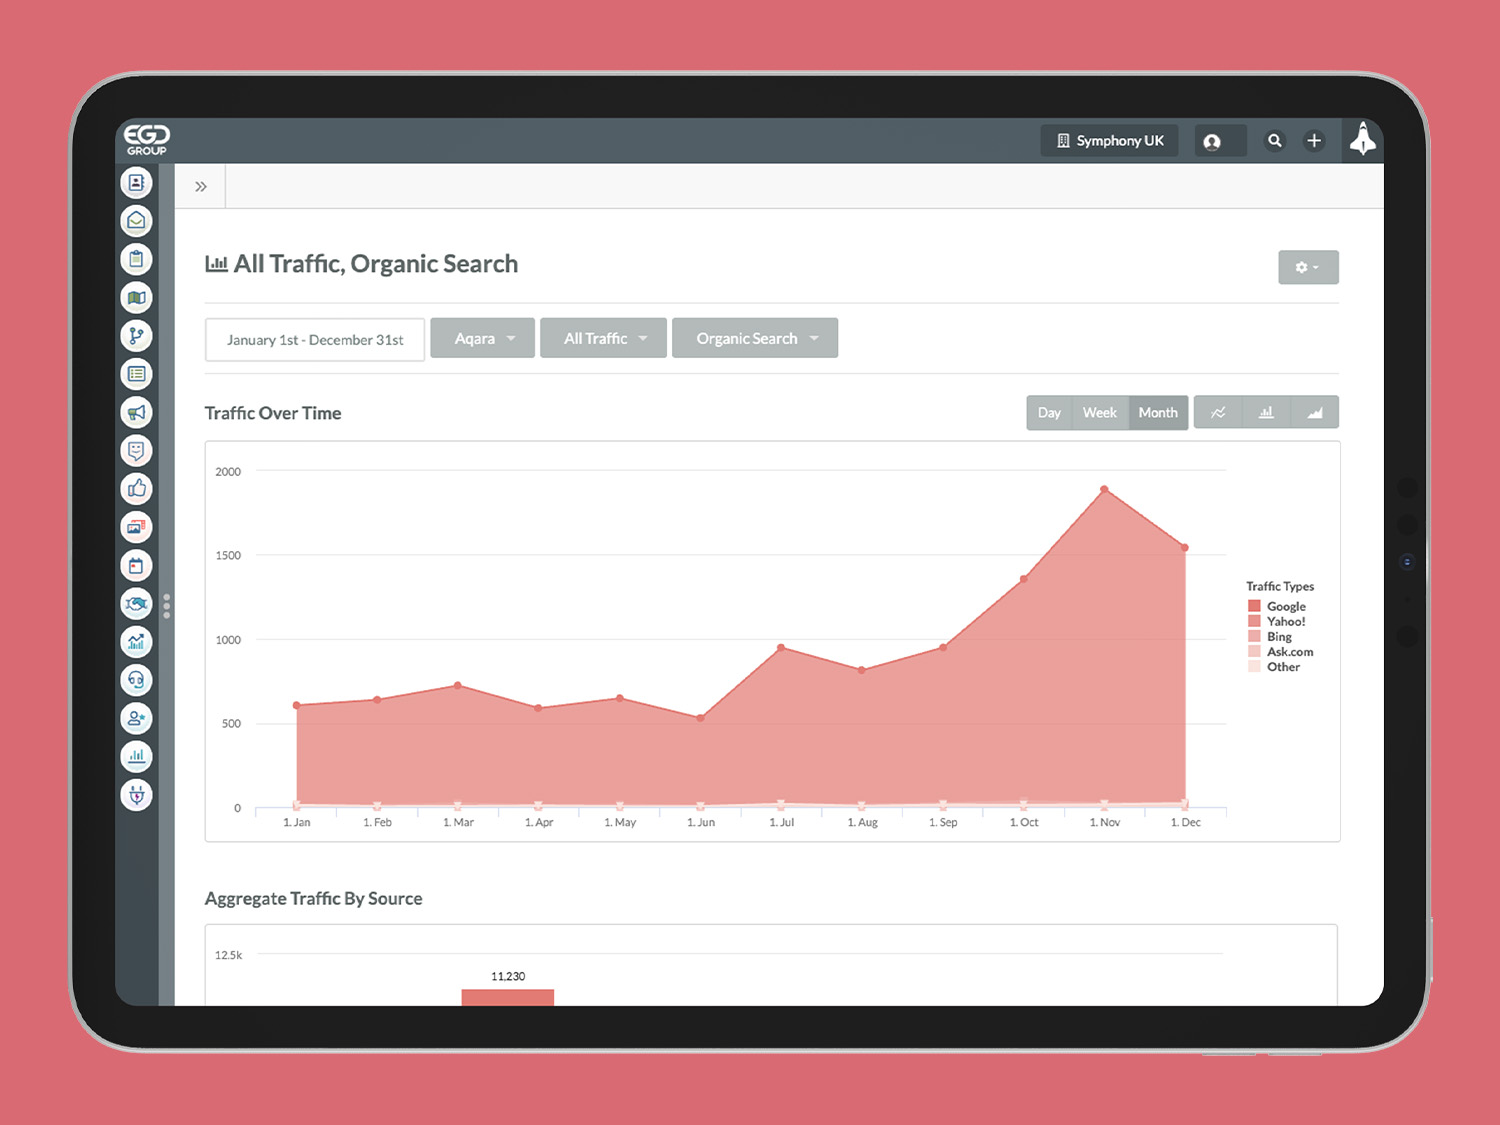Switch the chart to Day view
The width and height of the screenshot is (1500, 1125).
[x=1048, y=413]
